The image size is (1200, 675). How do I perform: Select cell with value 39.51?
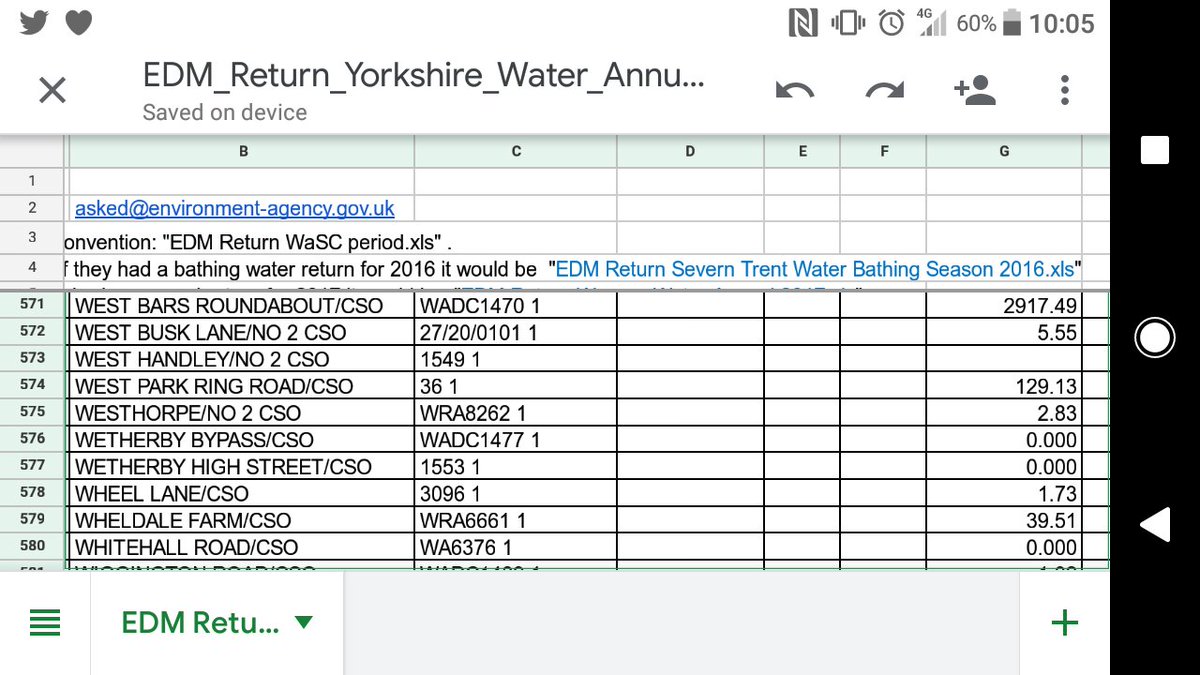pos(1004,521)
